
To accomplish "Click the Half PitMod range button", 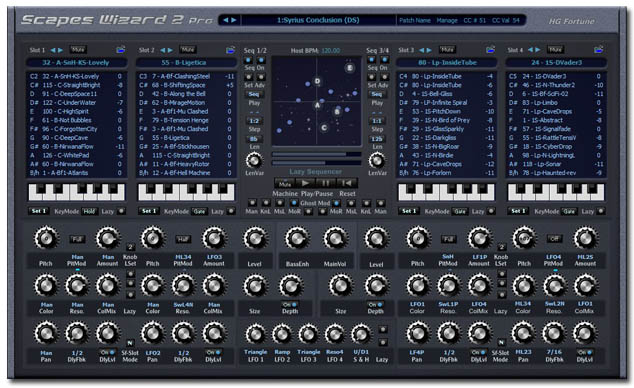I will pyautogui.click(x=183, y=239).
